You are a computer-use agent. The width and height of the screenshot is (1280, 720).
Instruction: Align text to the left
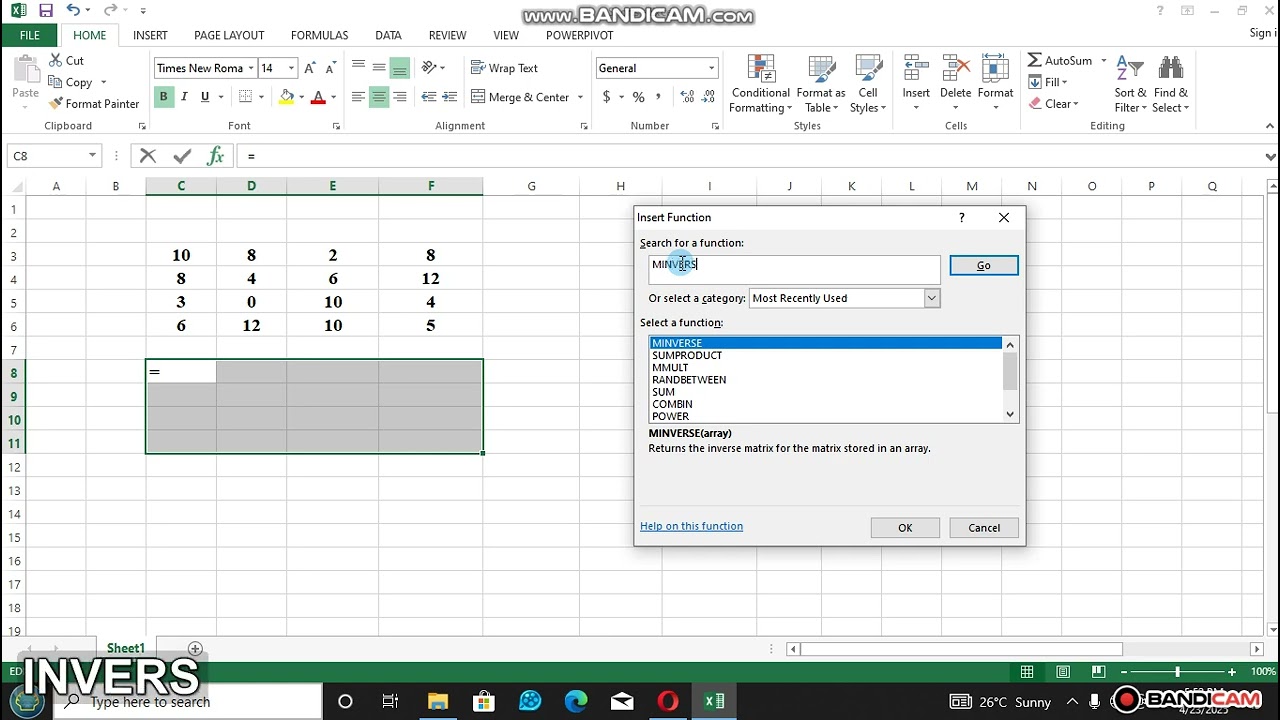point(358,97)
